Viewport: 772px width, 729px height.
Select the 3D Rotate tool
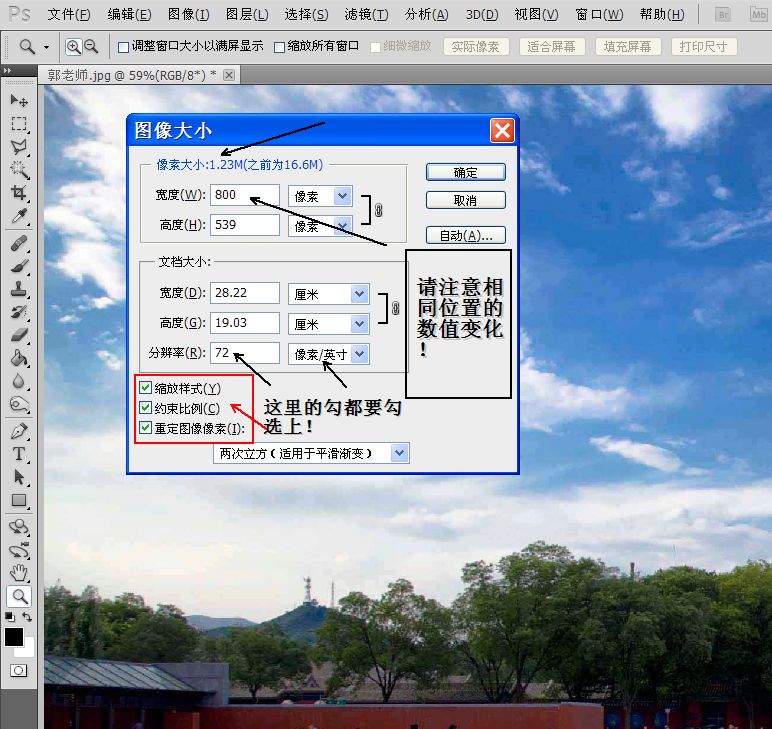[x=19, y=527]
